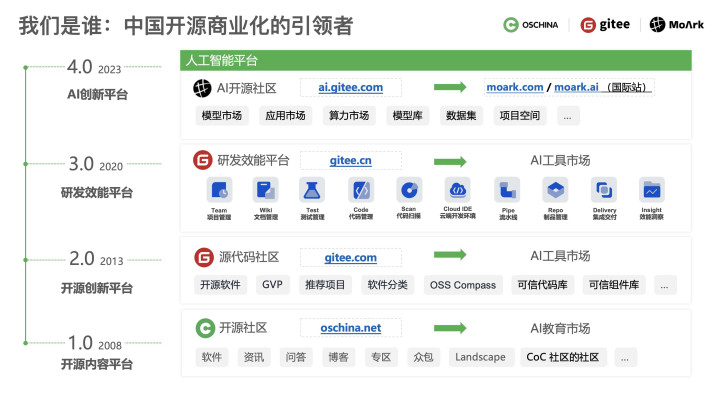Click the red G icon beside 源代码社区
Screen dimensions: 718x404
[204, 257]
